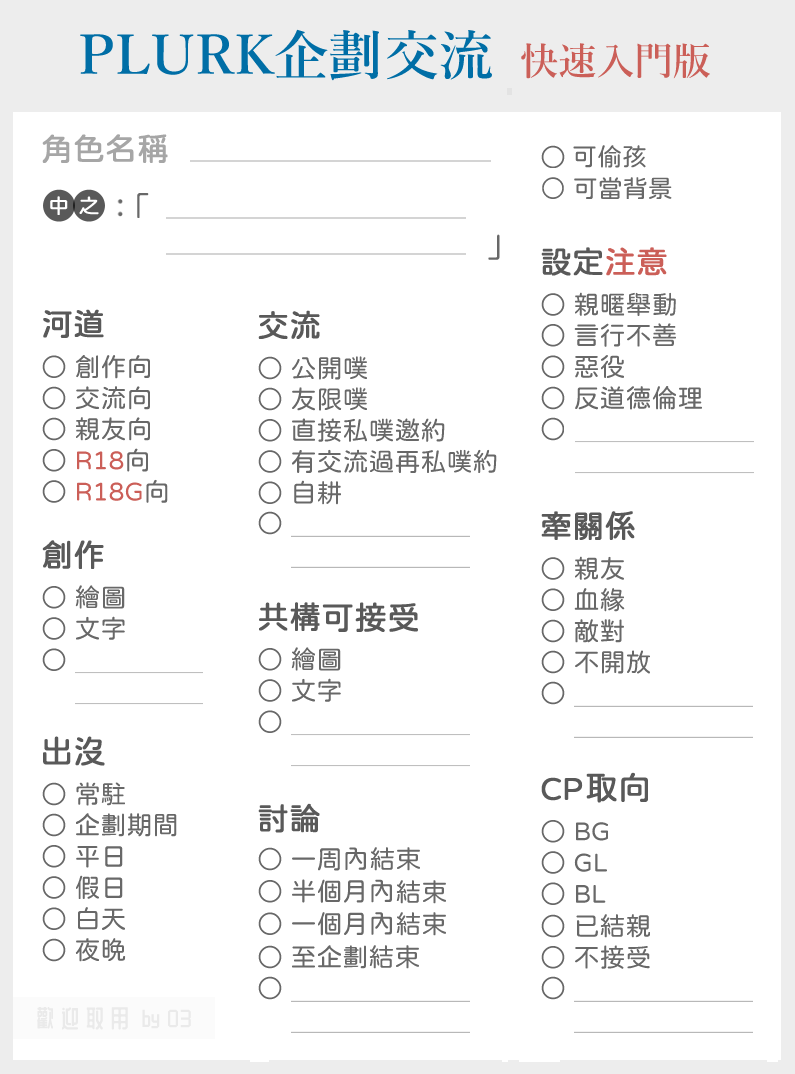Select the 血緣 relationship circle
Screen dimensions: 795x1074
(553, 600)
